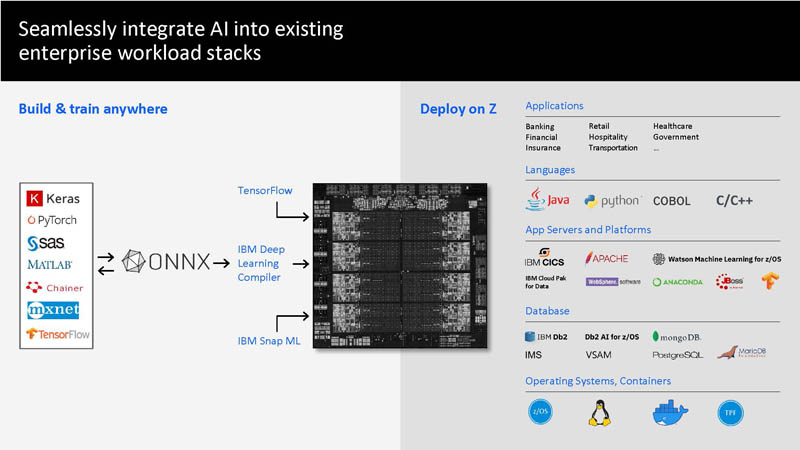Click the Hospitality text
Image resolution: width=800 pixels, height=450 pixels.
pos(608,137)
